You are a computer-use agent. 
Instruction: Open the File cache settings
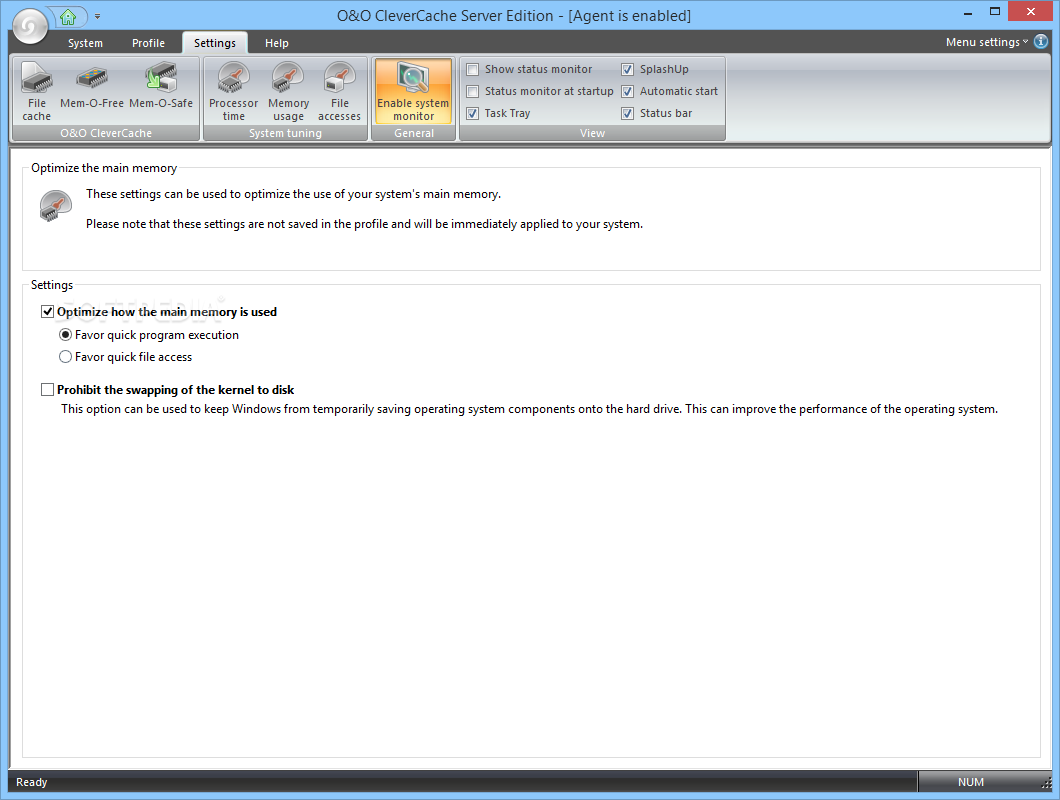pos(37,92)
